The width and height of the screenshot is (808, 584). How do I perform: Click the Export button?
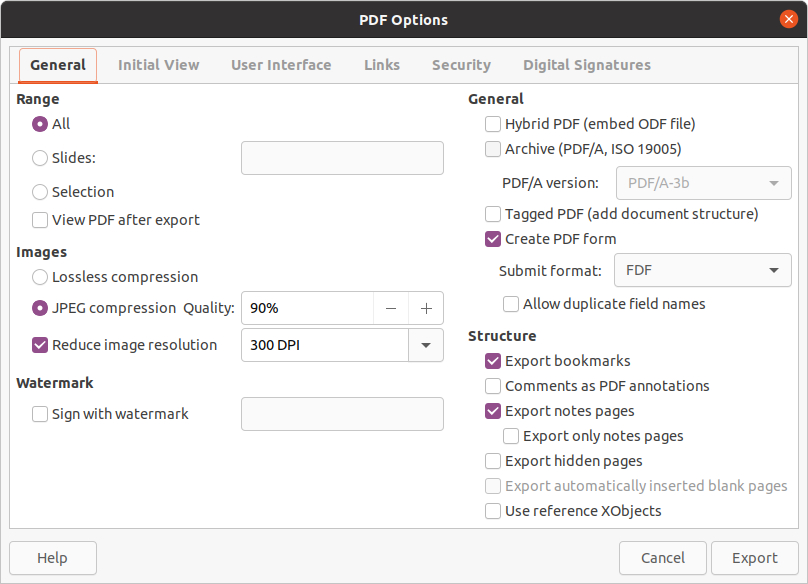click(754, 558)
